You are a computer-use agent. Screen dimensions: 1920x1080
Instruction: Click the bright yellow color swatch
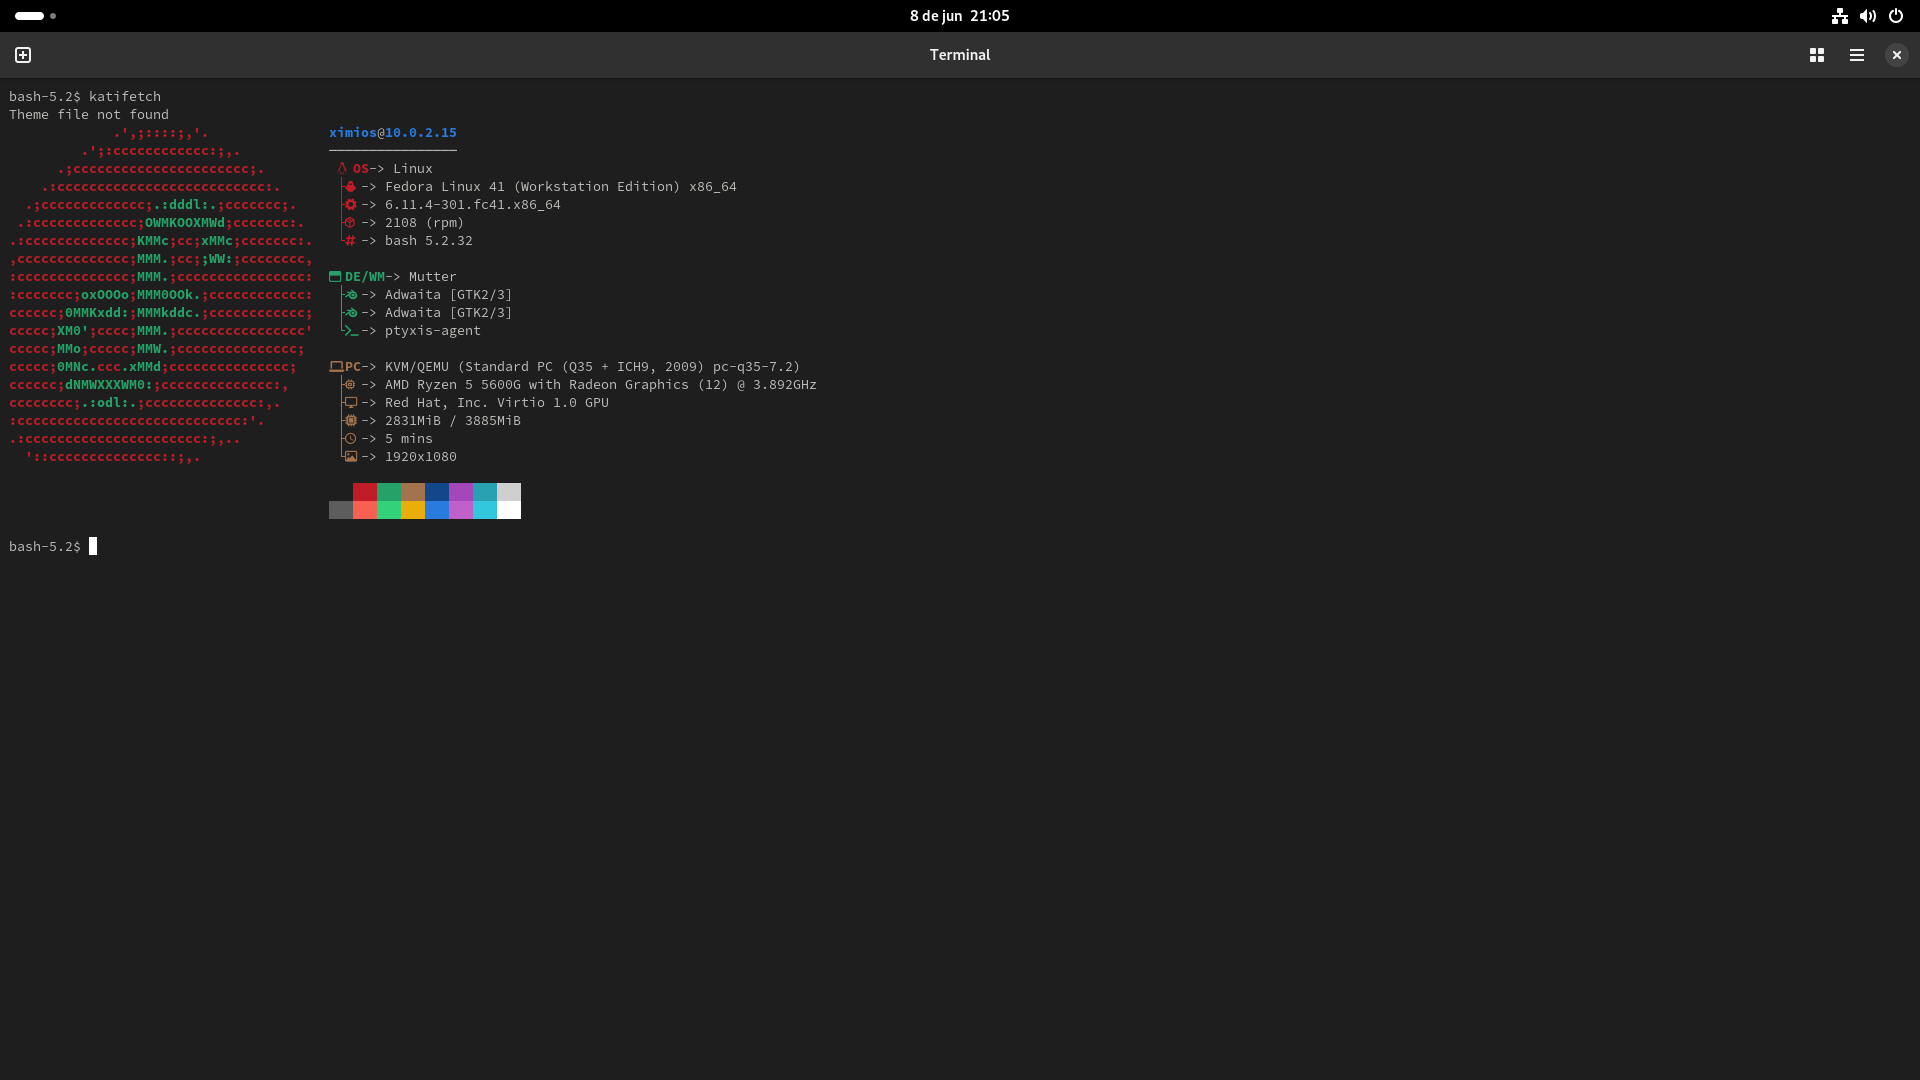(x=413, y=510)
